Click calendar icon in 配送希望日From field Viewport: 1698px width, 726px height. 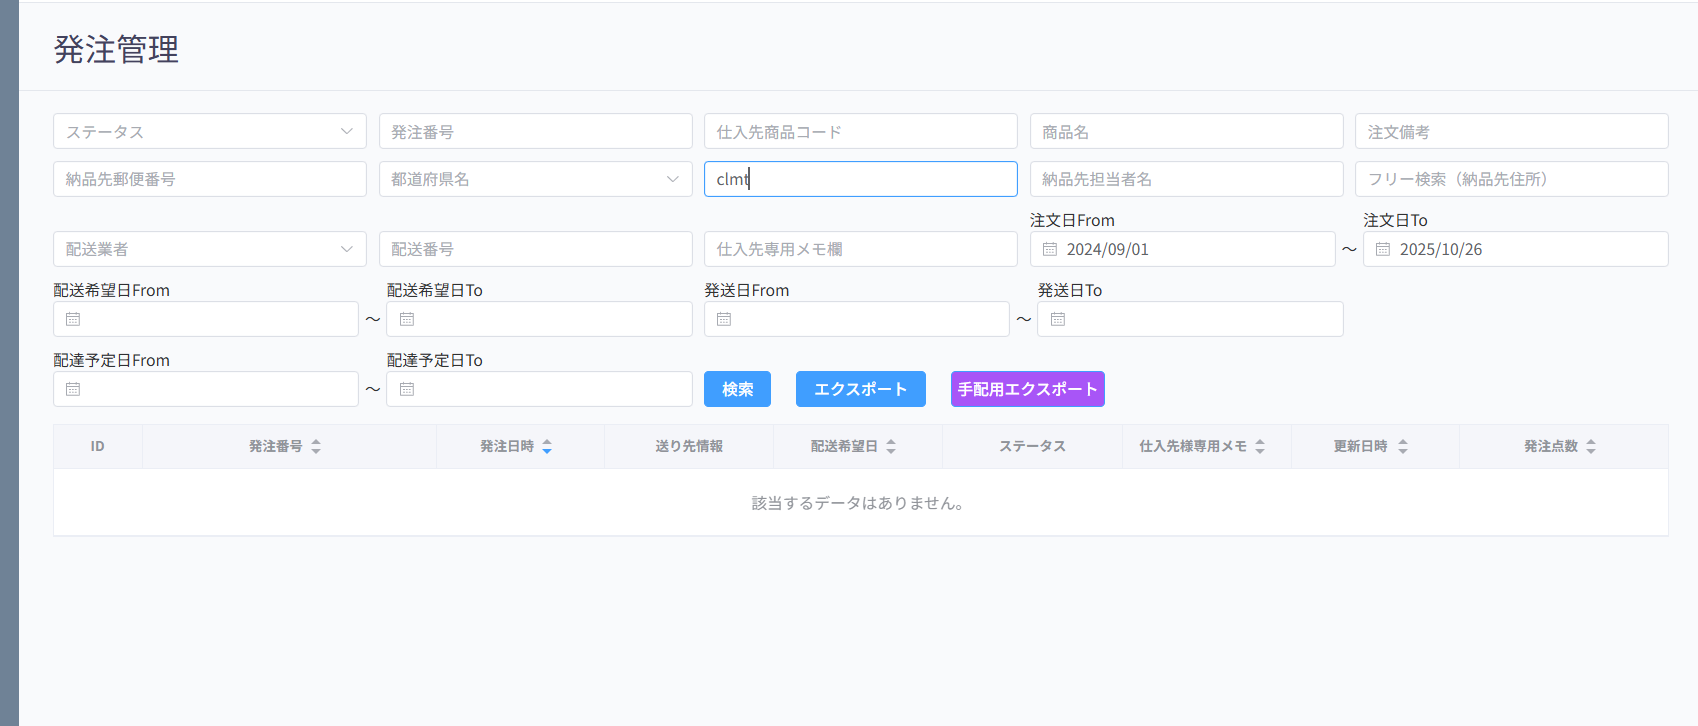point(73,319)
